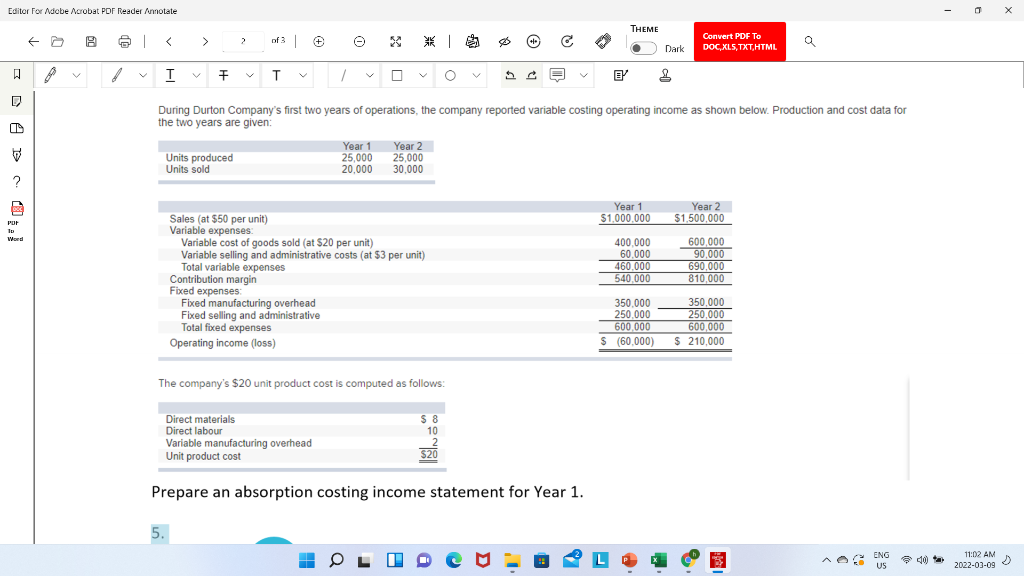The image size is (1024, 576).
Task: Save the PDF document
Action: pos(90,42)
